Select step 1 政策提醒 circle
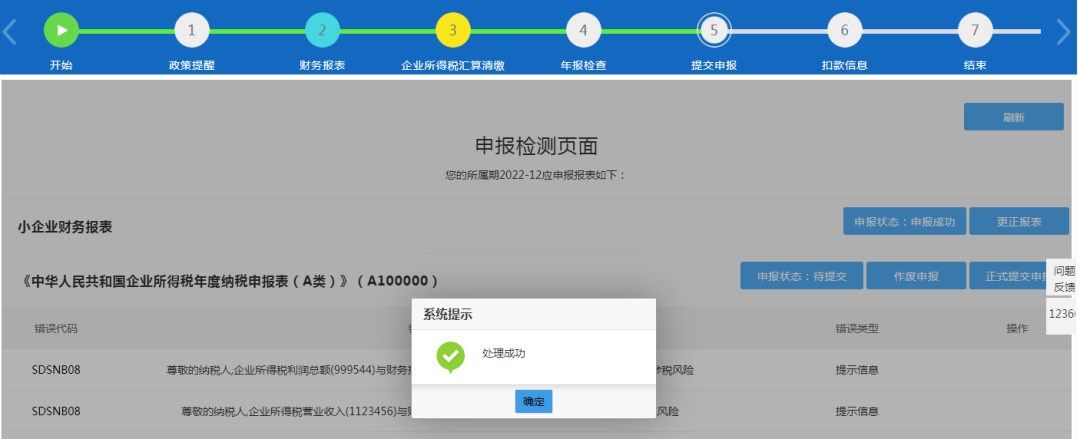This screenshot has height=439, width=1080. [x=191, y=30]
